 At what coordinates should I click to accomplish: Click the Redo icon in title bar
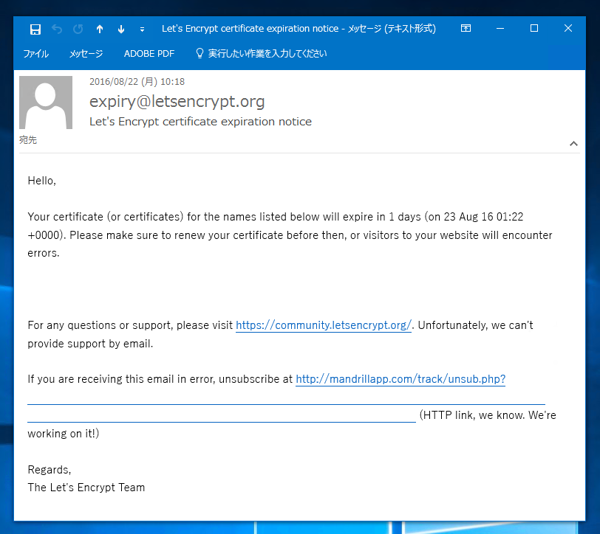(x=78, y=29)
